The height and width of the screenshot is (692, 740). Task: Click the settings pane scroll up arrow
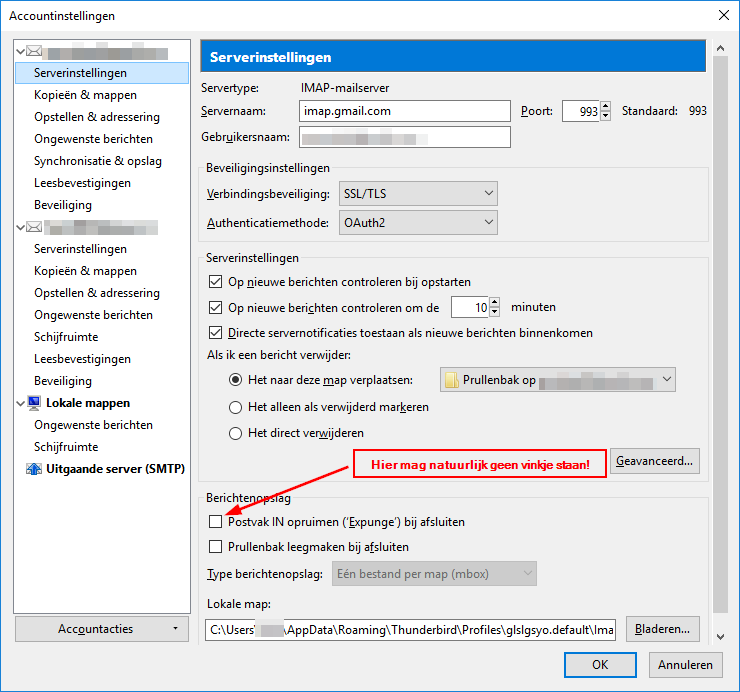720,48
